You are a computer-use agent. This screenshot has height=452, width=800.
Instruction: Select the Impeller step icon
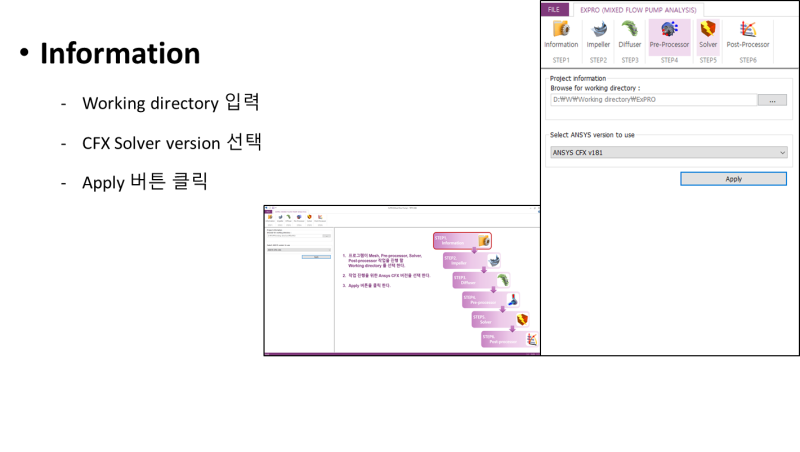pos(598,35)
